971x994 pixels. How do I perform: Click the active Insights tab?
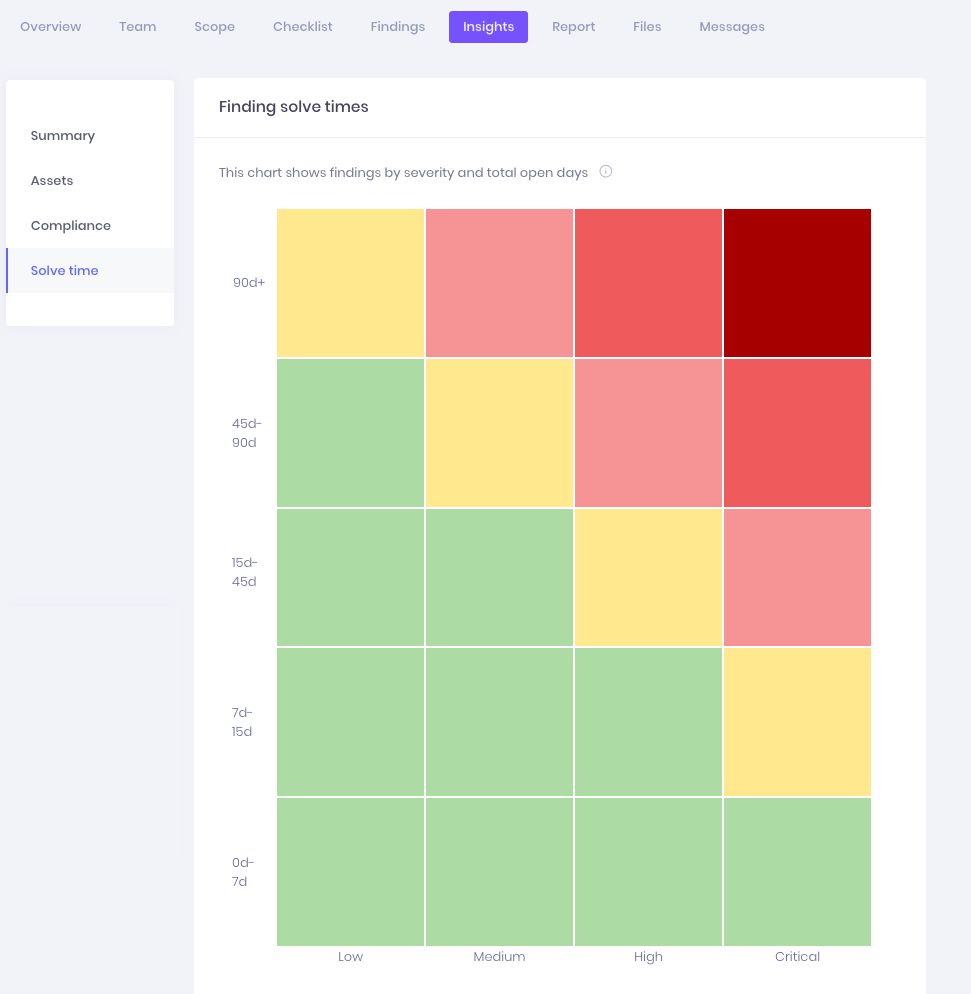point(488,27)
